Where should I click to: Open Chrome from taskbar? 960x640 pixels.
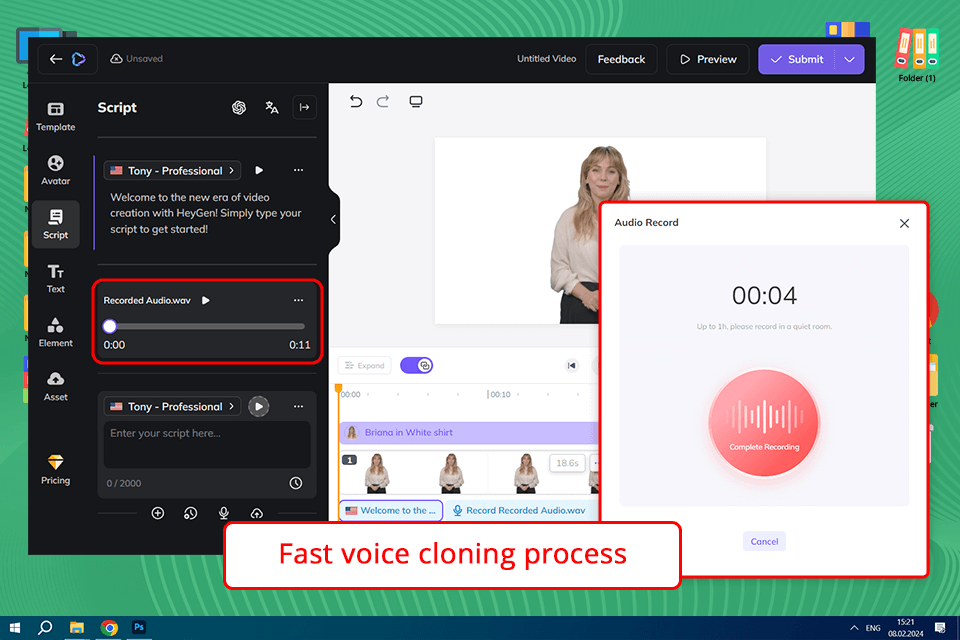(109, 628)
